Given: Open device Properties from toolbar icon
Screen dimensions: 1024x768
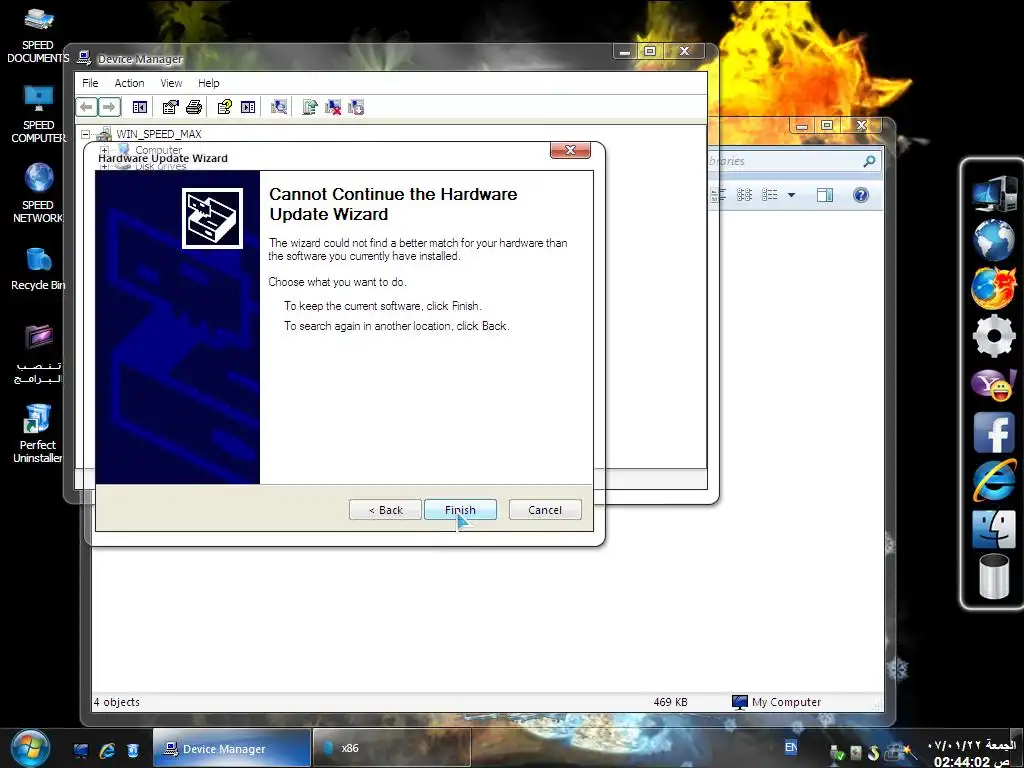Looking at the screenshot, I should pos(170,107).
